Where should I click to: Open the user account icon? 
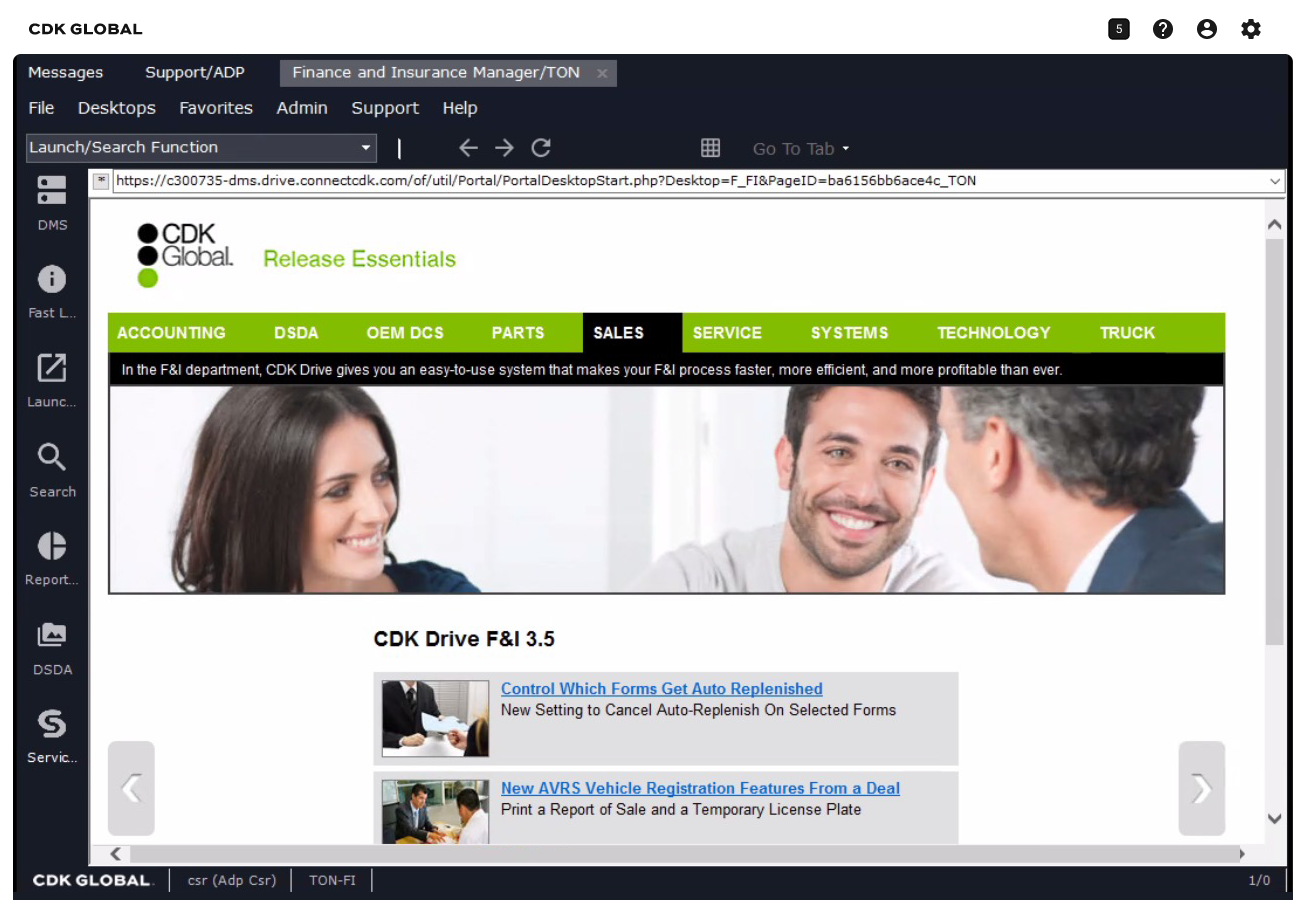[1207, 29]
